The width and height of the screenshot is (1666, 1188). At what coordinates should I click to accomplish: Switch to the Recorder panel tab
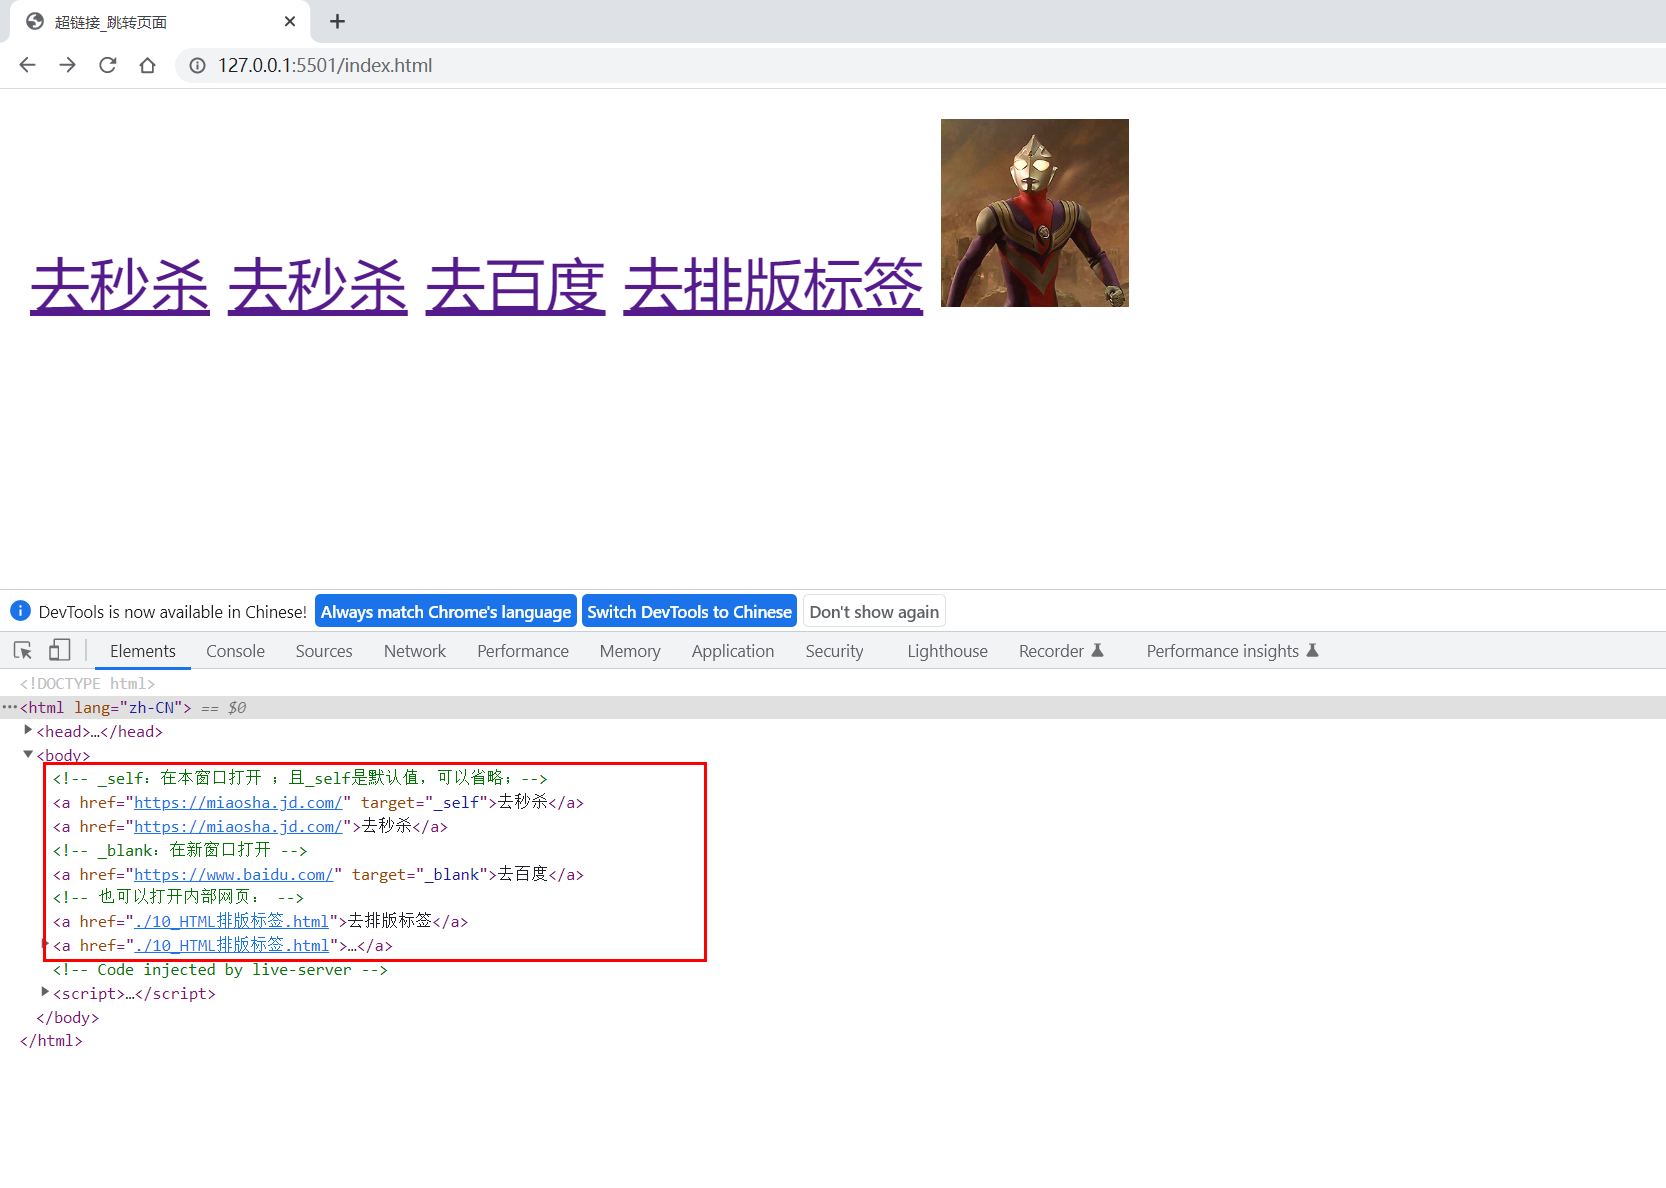click(x=1061, y=651)
